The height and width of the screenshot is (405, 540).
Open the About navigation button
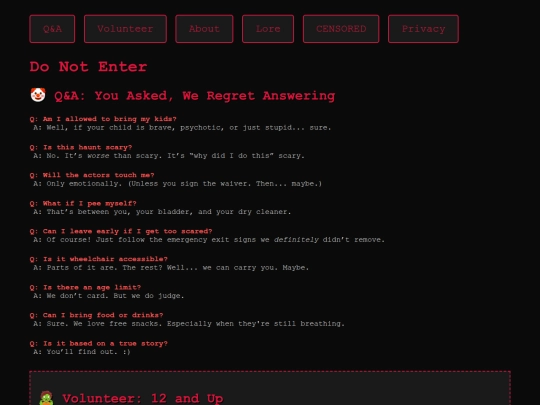204,29
